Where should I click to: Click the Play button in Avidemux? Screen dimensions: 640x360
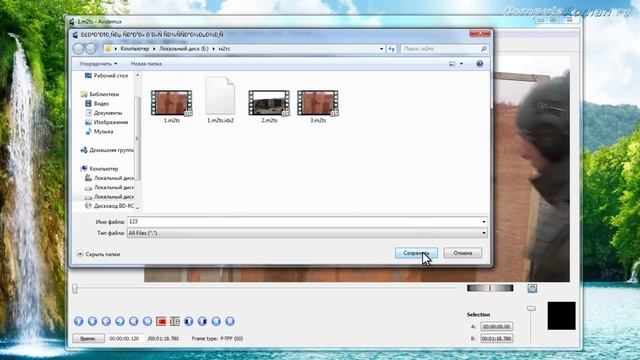79,321
